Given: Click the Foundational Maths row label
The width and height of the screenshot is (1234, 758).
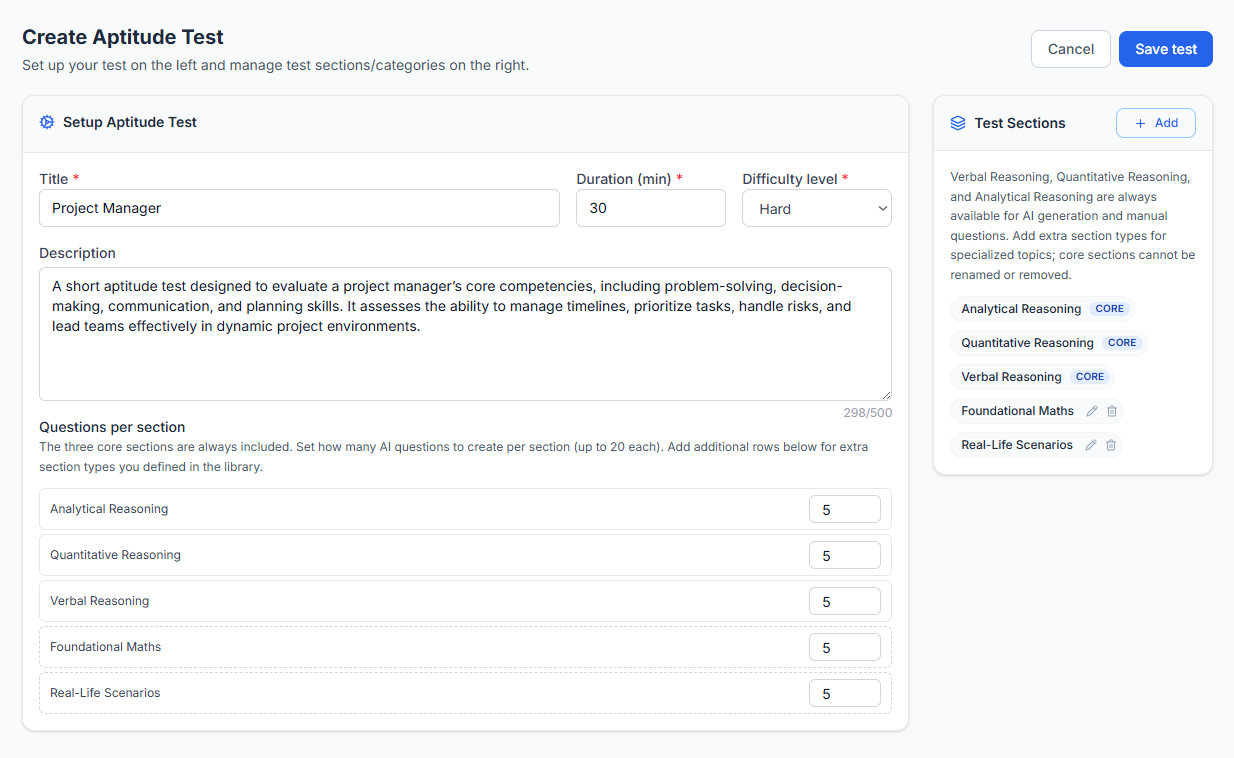Looking at the screenshot, I should (105, 647).
